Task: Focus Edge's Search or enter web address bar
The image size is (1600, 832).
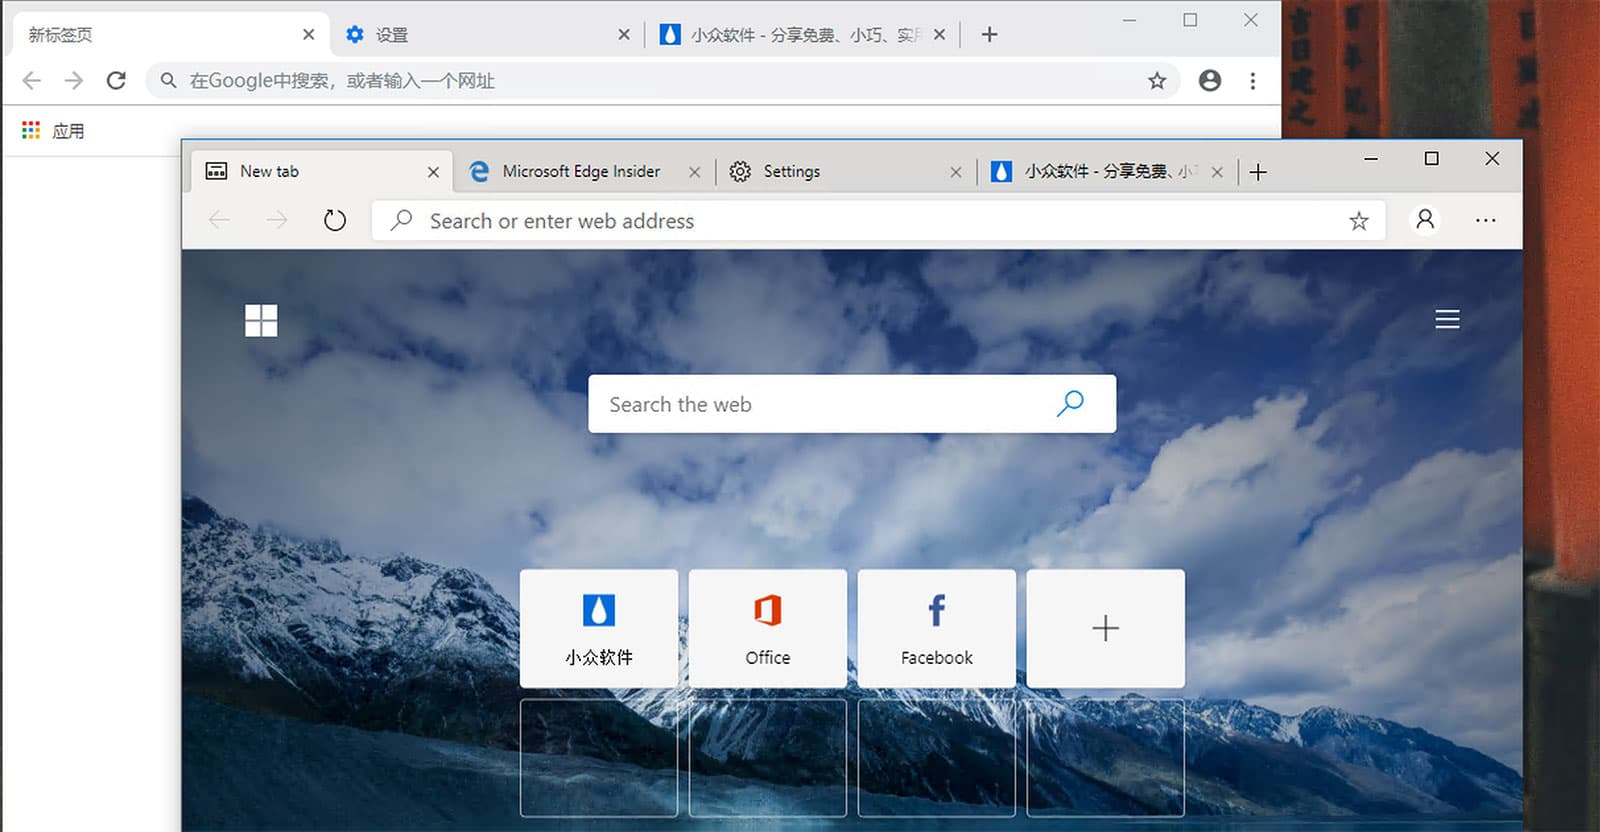Action: pyautogui.click(x=878, y=221)
